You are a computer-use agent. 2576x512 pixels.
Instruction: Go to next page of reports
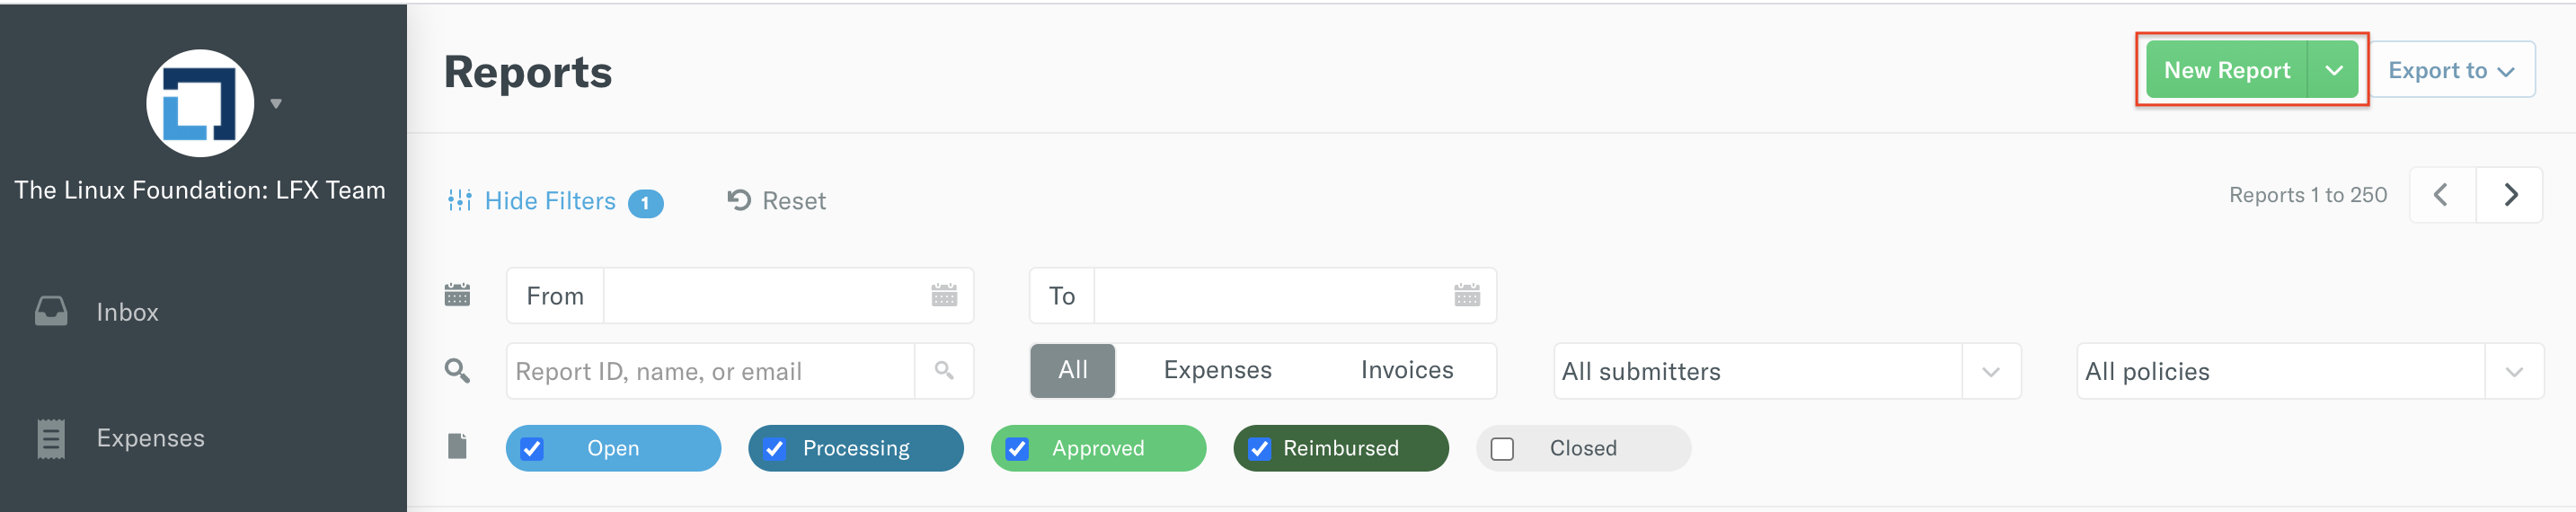point(2510,195)
